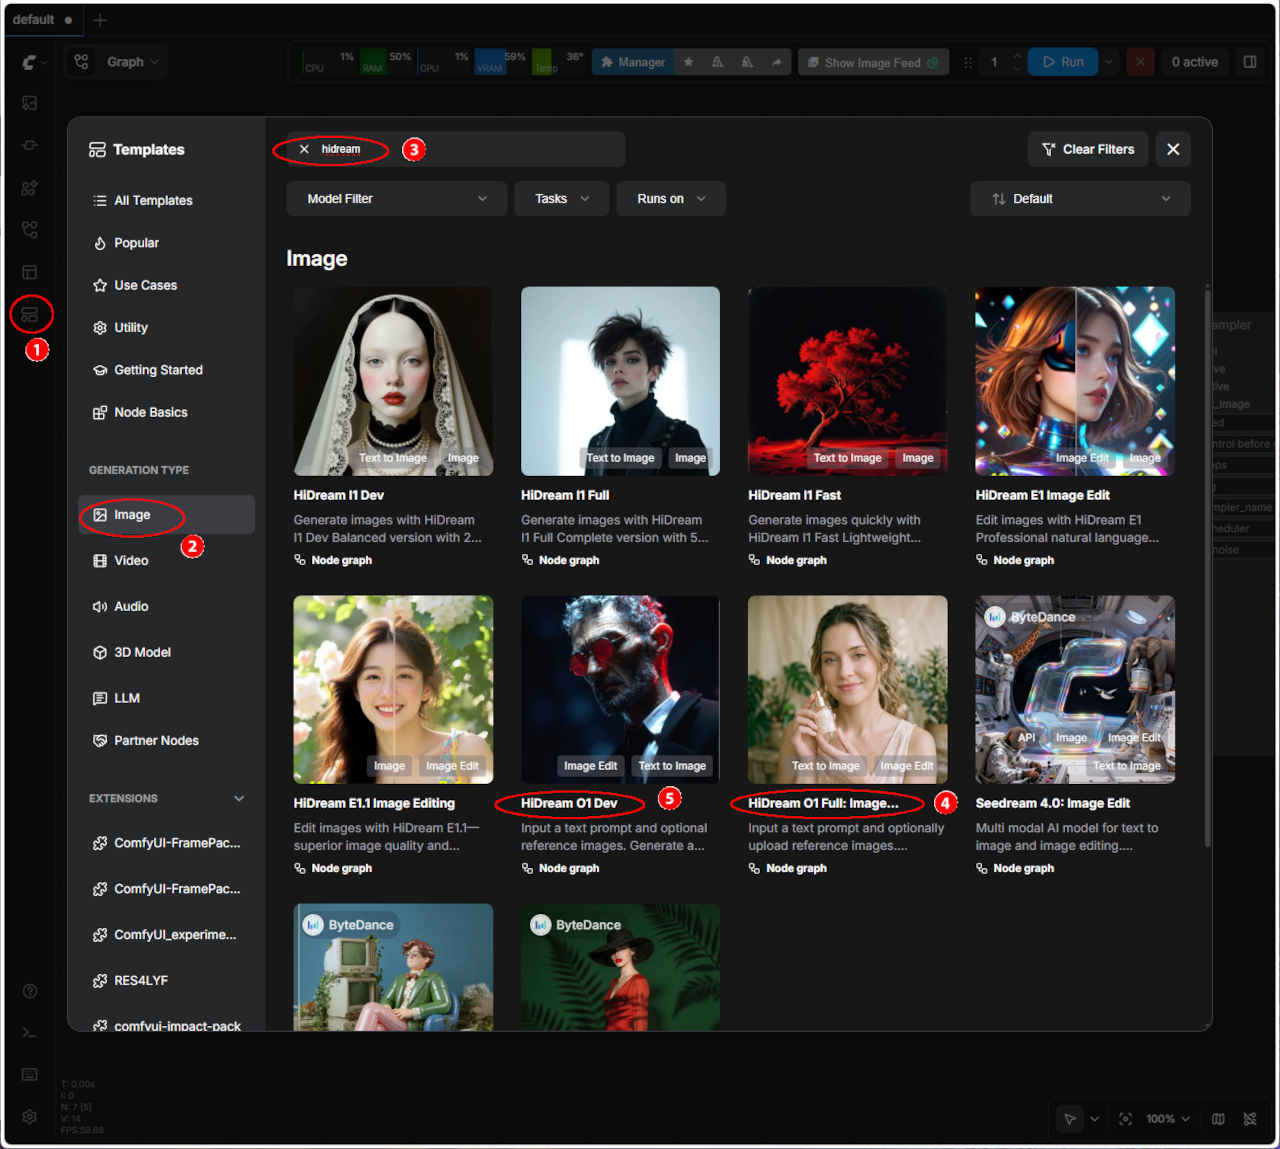
Task: Cancel current run with red X button
Action: 1140,62
